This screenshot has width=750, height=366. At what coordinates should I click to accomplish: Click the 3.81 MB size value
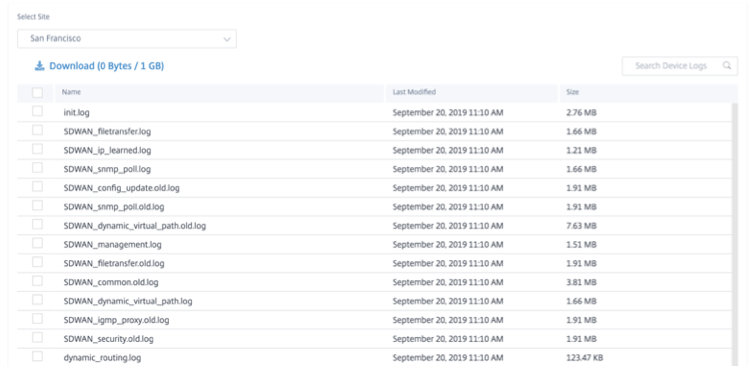click(x=581, y=282)
